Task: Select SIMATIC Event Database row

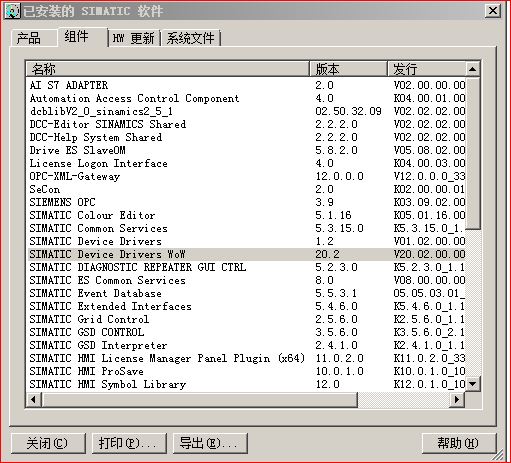Action: [x=246, y=293]
